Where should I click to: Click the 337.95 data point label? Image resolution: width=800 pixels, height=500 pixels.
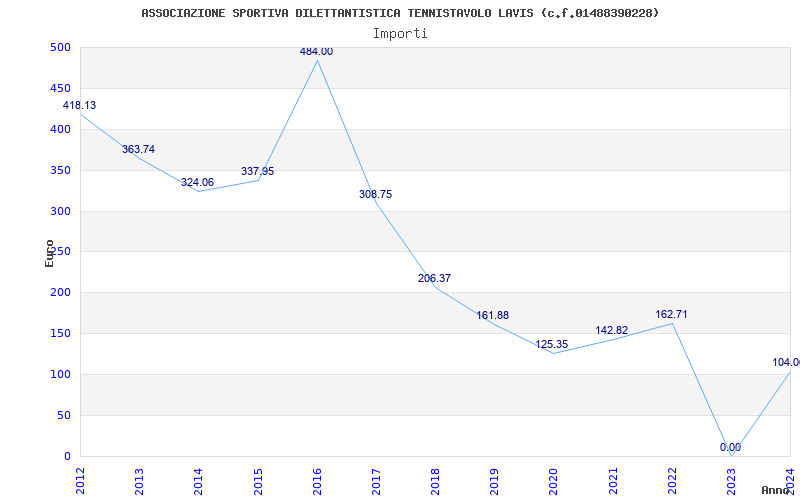tap(258, 171)
